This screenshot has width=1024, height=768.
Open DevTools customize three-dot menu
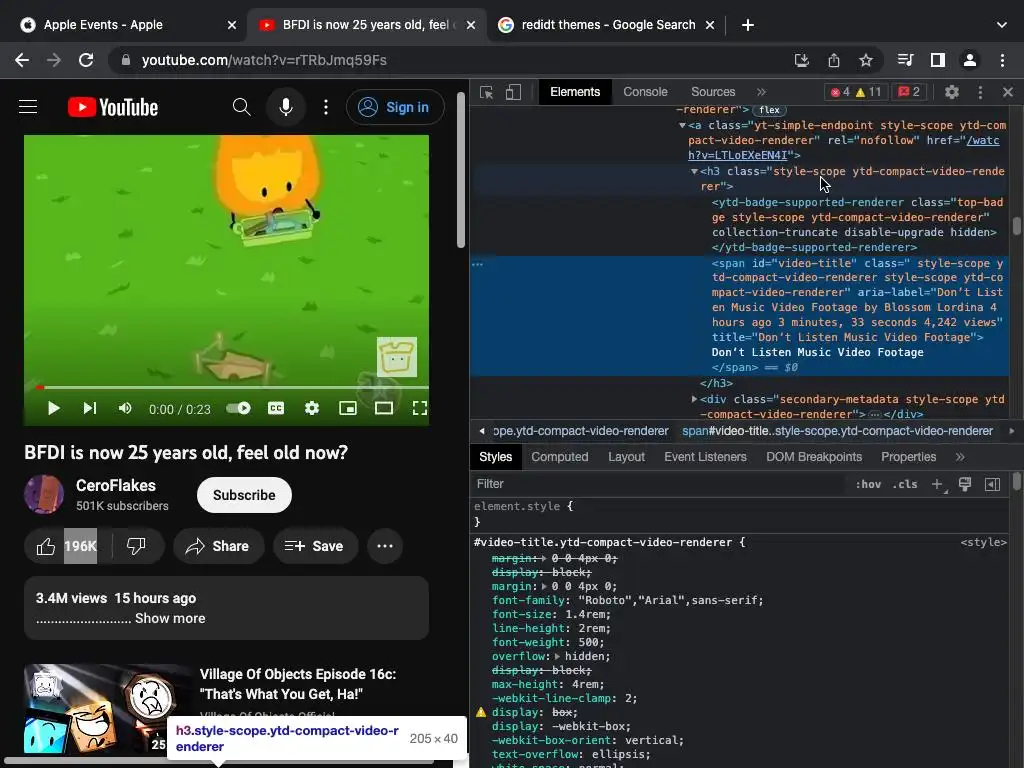[980, 92]
